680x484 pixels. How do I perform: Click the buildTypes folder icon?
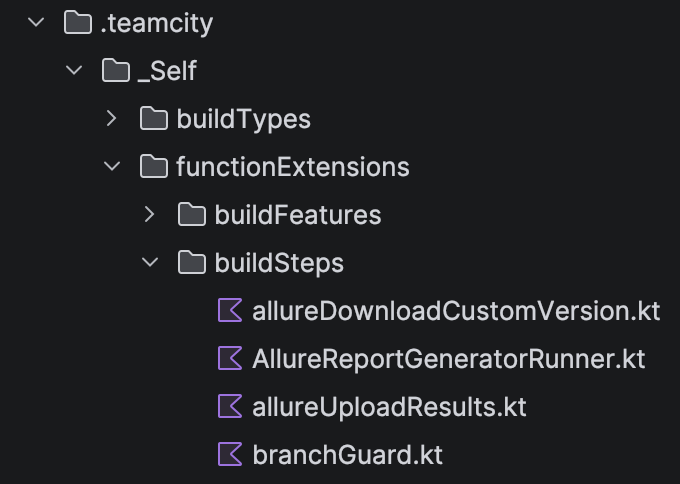[x=154, y=118]
